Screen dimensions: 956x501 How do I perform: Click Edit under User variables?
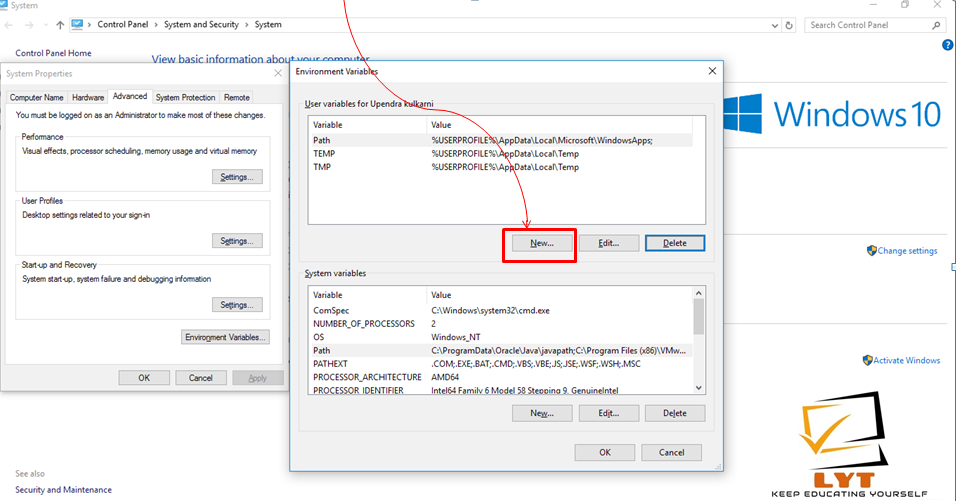(x=608, y=243)
